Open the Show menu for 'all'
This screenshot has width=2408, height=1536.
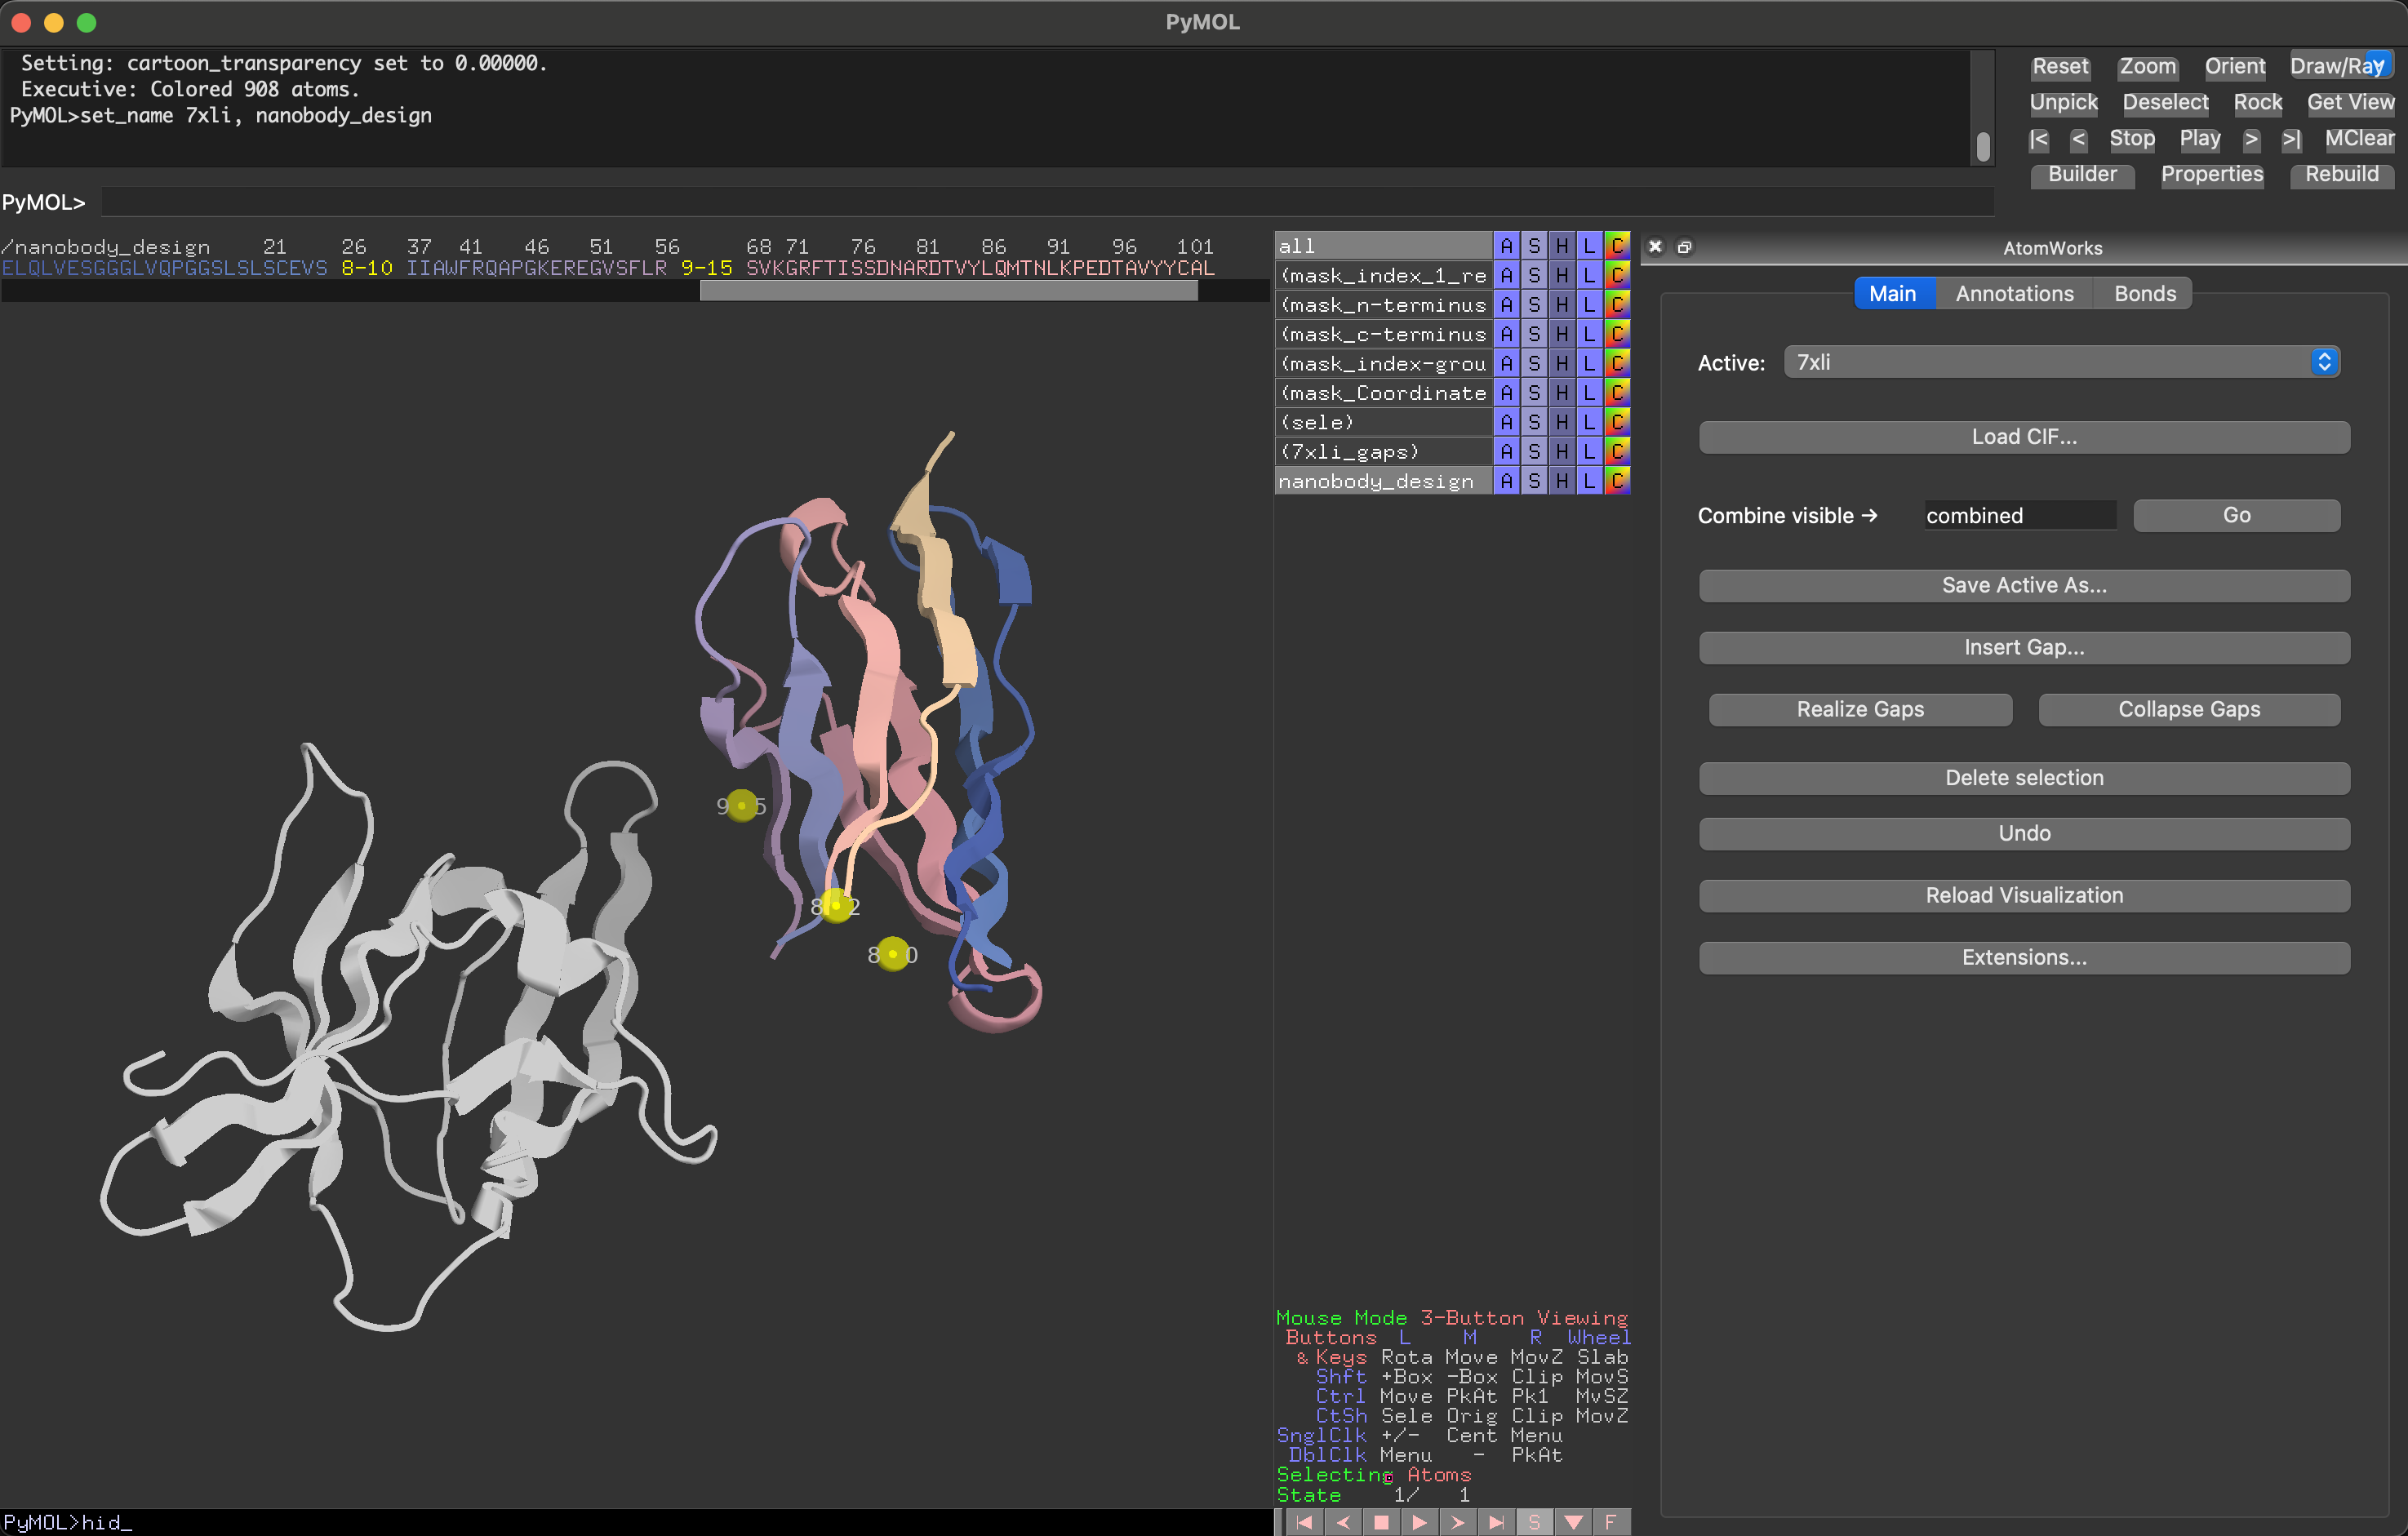(1534, 246)
